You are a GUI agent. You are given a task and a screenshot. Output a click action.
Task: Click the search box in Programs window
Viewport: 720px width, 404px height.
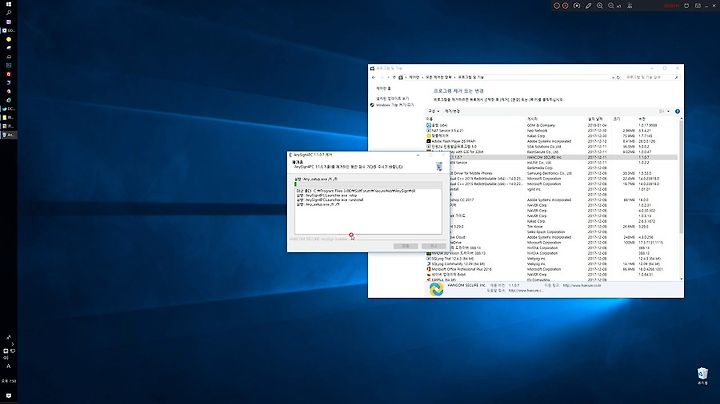(651, 78)
